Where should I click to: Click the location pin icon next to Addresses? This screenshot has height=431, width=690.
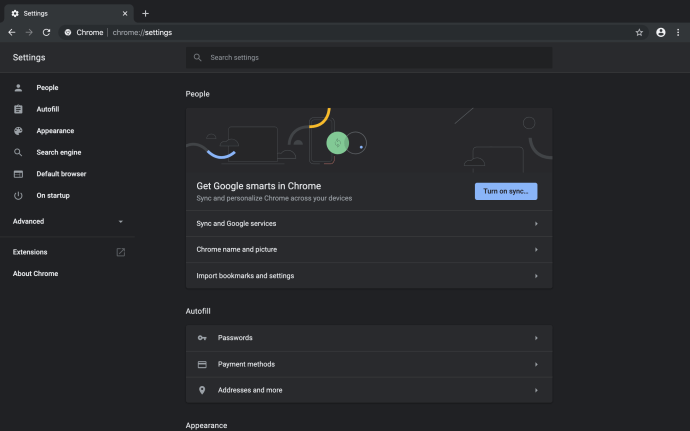click(202, 390)
